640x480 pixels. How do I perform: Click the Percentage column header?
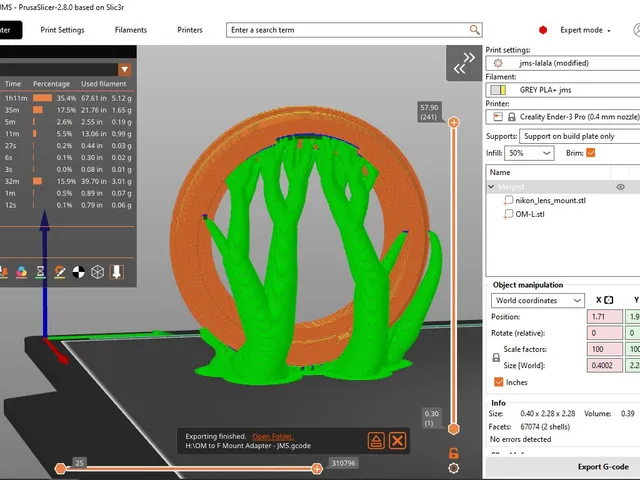[x=51, y=84]
